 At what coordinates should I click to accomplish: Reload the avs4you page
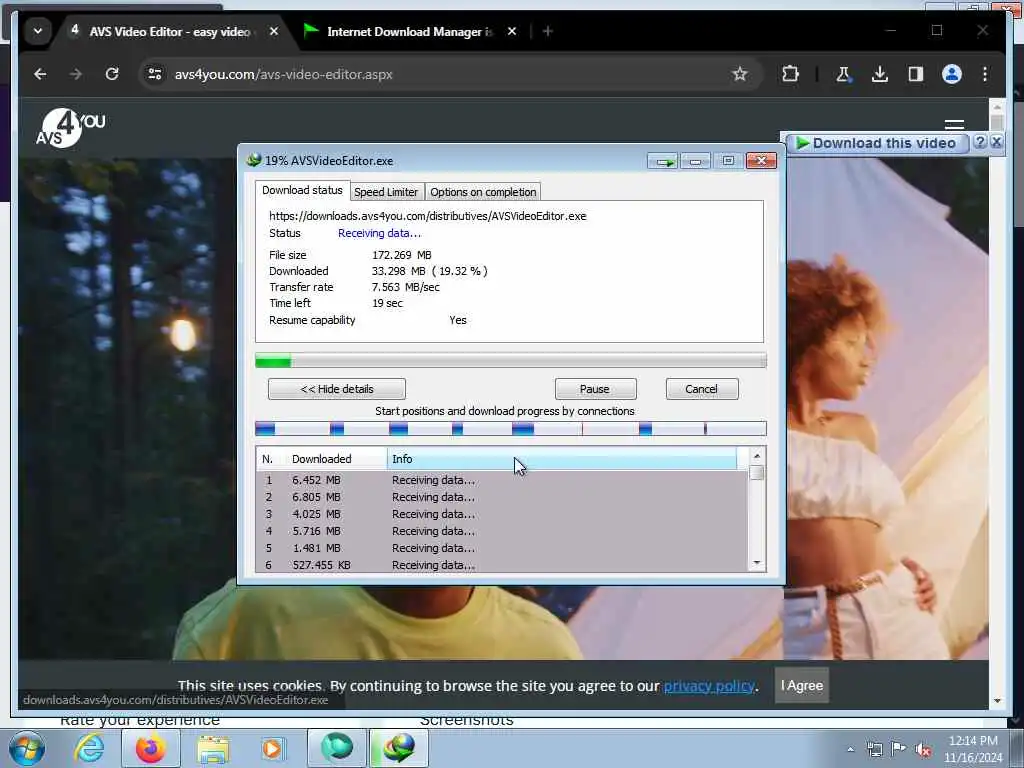[x=112, y=74]
